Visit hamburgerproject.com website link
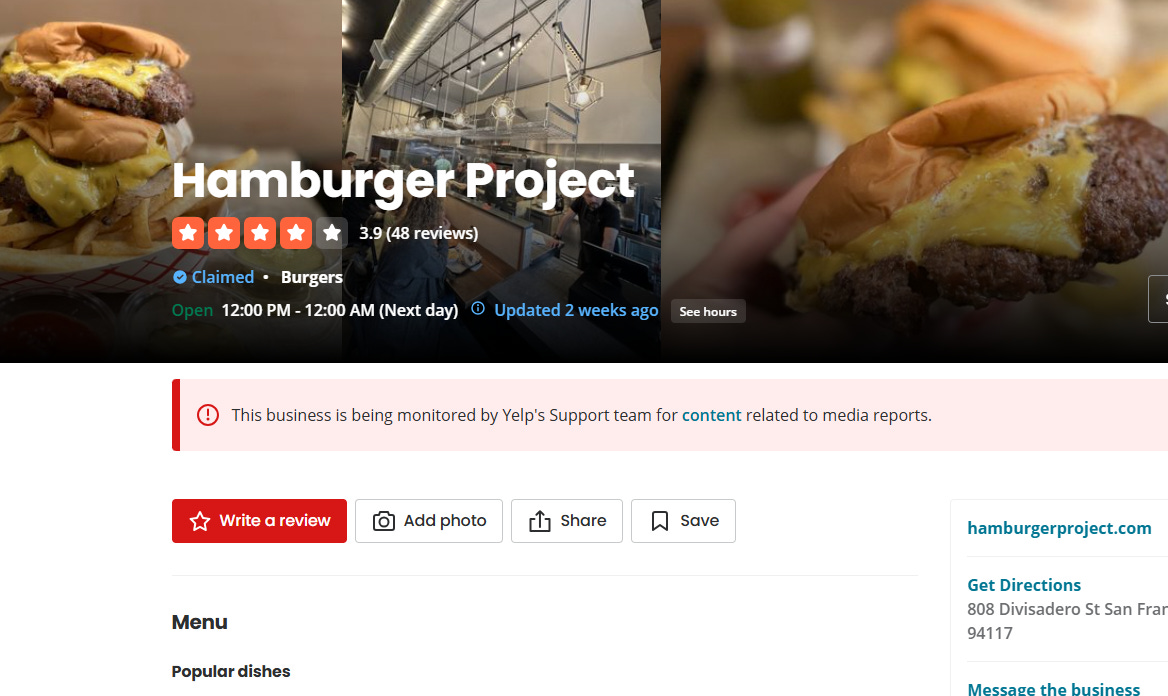 click(x=1058, y=528)
